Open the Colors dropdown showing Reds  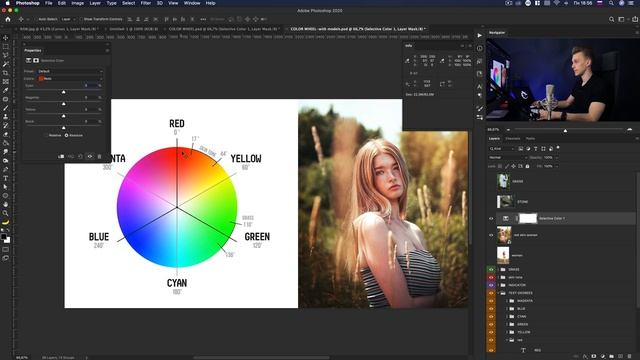pyautogui.click(x=70, y=78)
